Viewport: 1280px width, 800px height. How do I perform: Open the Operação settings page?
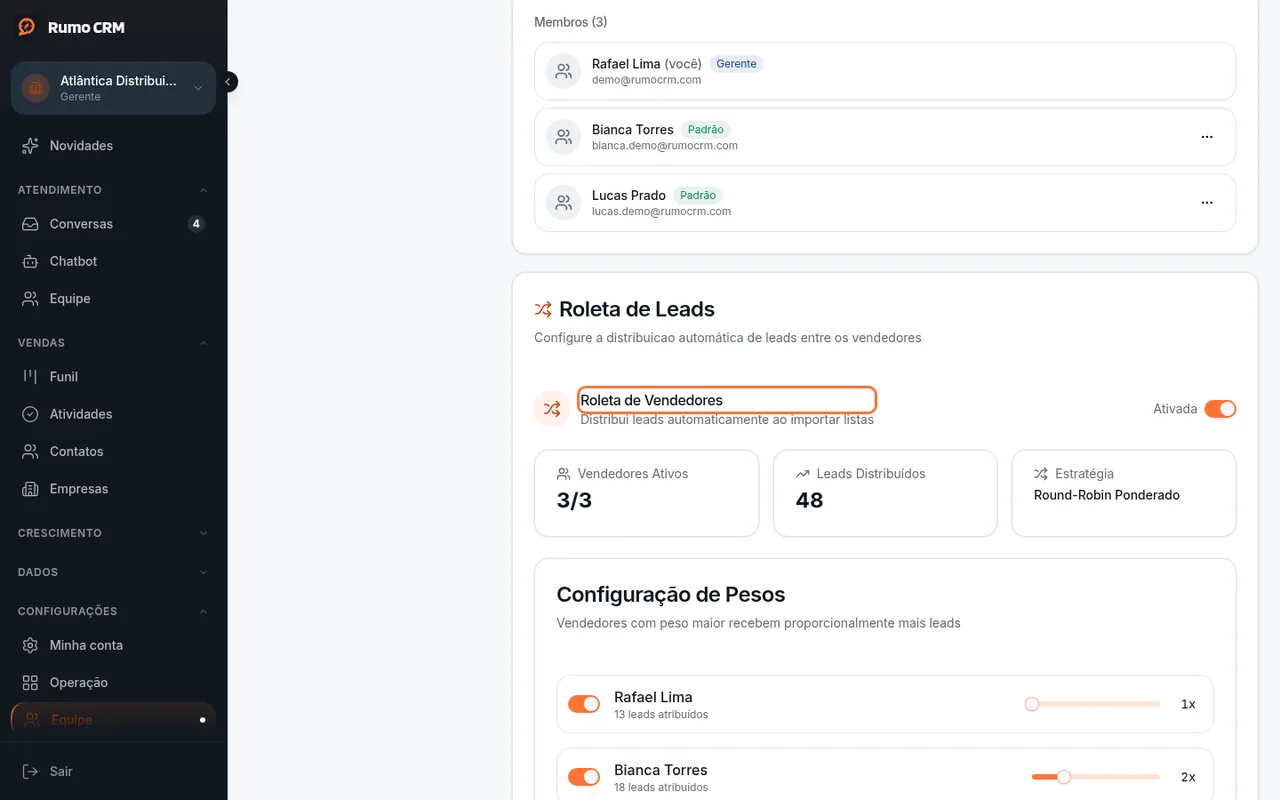coord(113,683)
